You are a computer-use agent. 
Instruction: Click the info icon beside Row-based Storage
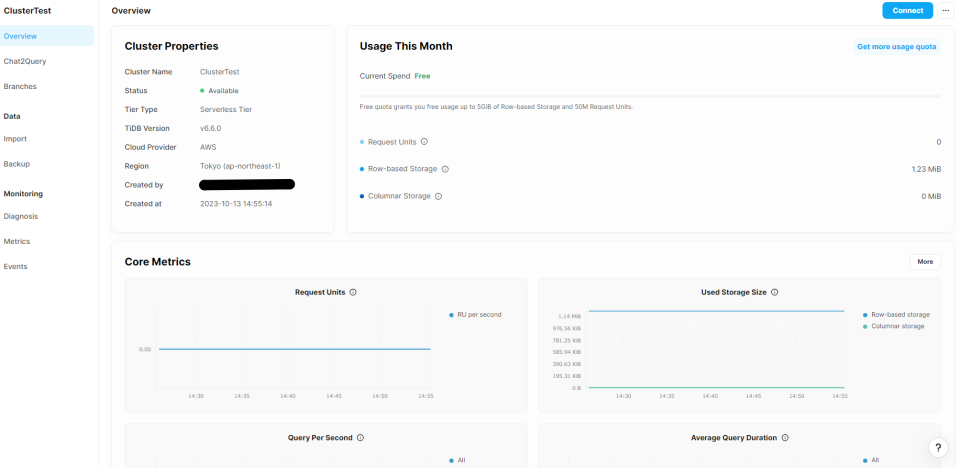pos(445,169)
